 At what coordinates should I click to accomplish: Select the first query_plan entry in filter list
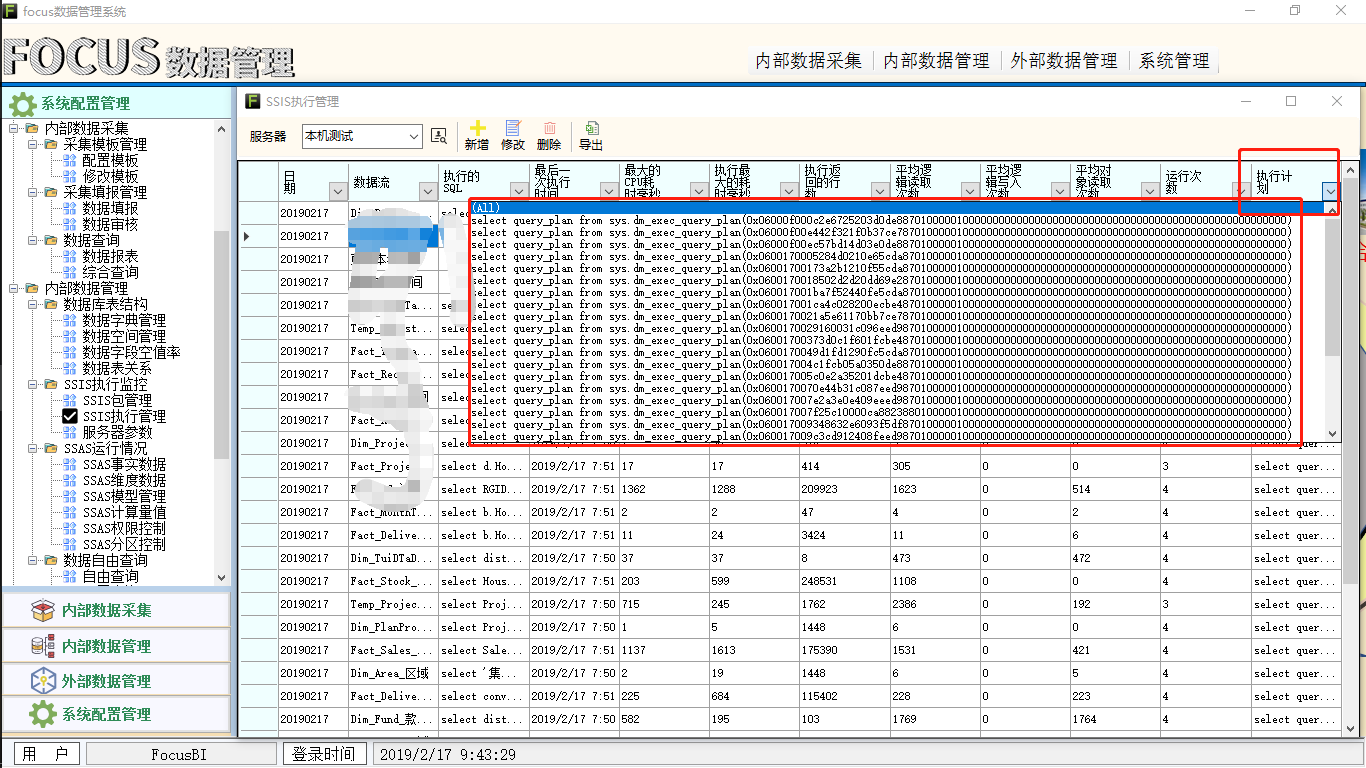tap(897, 219)
